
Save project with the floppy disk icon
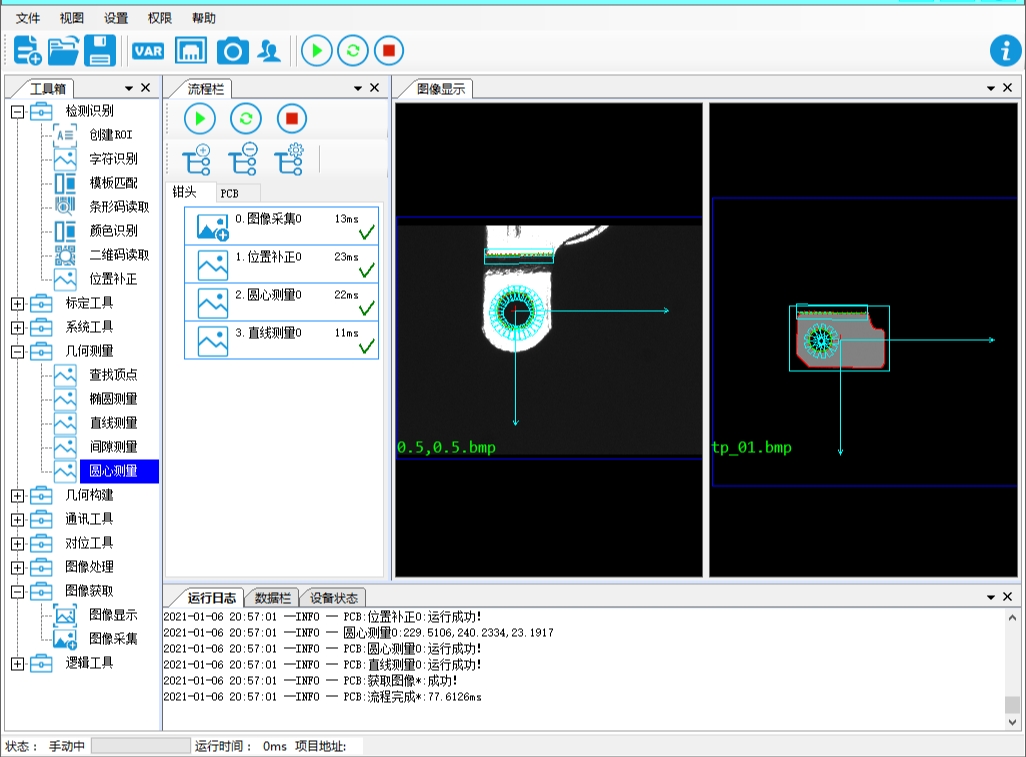tap(100, 50)
